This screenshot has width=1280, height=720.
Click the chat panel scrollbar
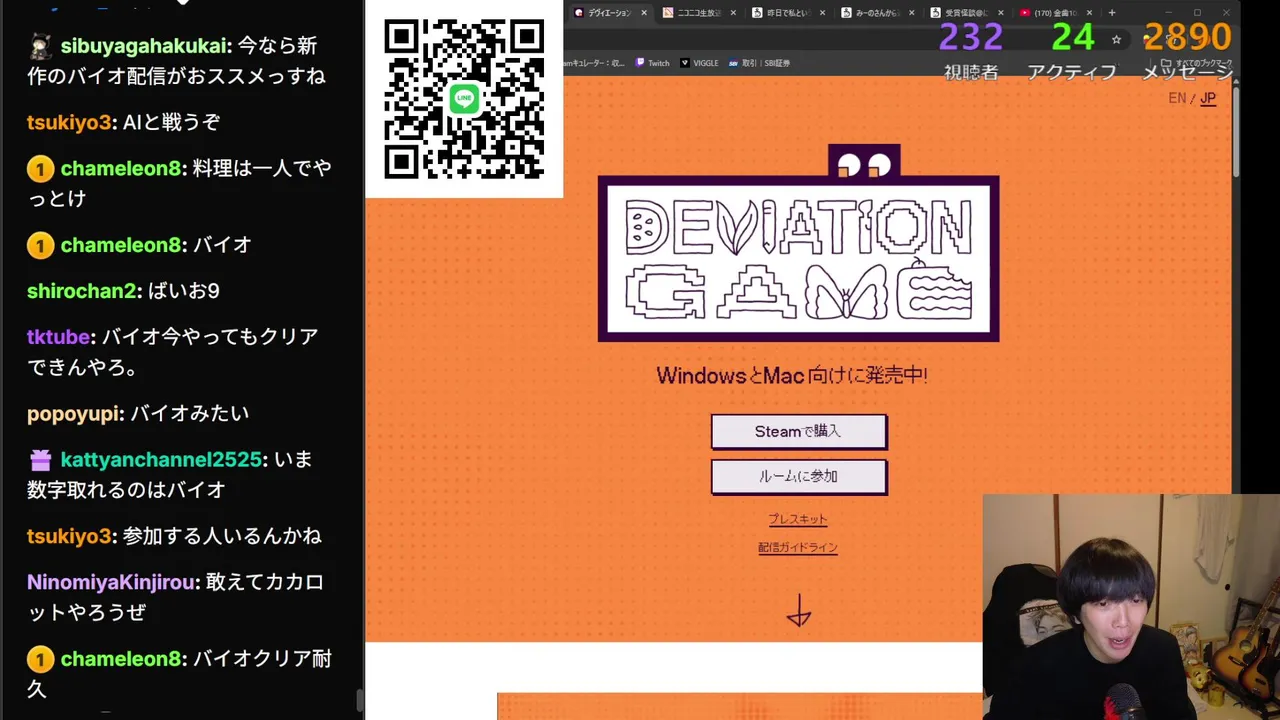[360, 700]
